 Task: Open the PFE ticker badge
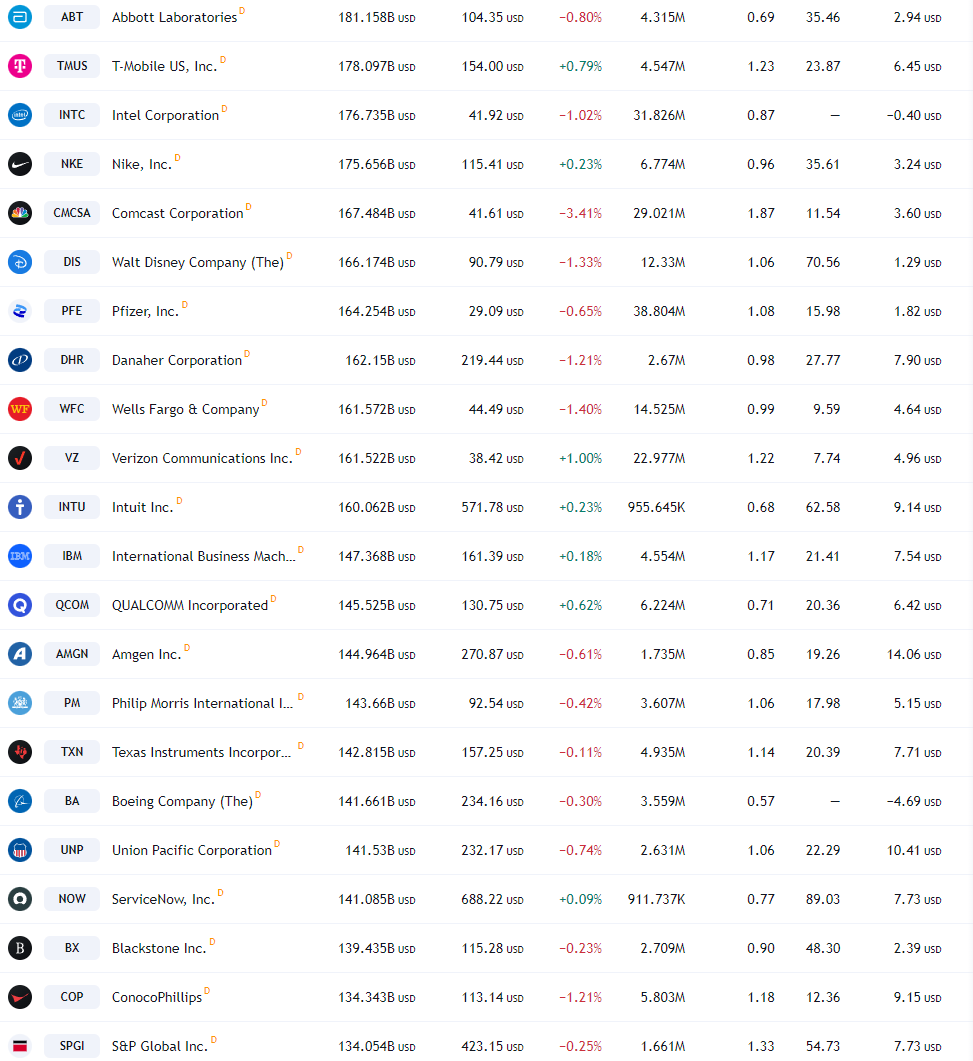click(x=72, y=311)
